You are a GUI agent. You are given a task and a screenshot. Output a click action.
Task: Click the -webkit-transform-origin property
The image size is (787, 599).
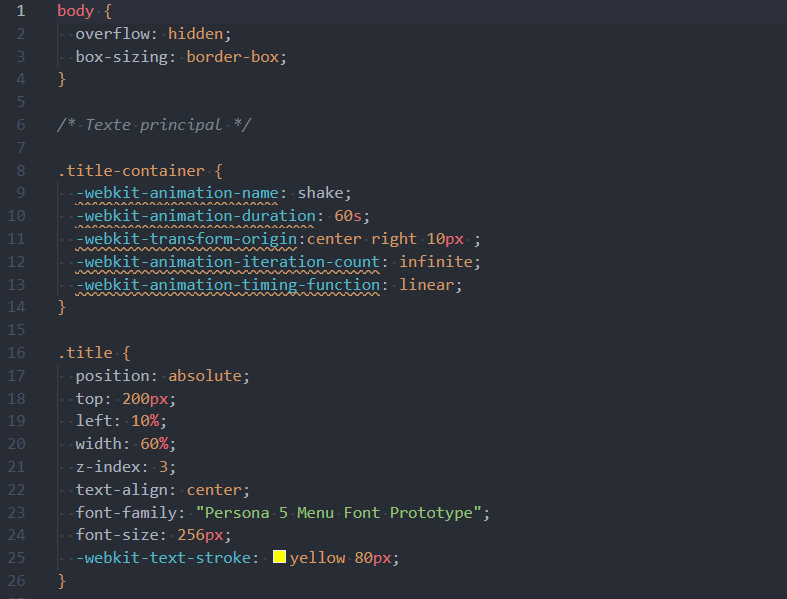tap(190, 239)
